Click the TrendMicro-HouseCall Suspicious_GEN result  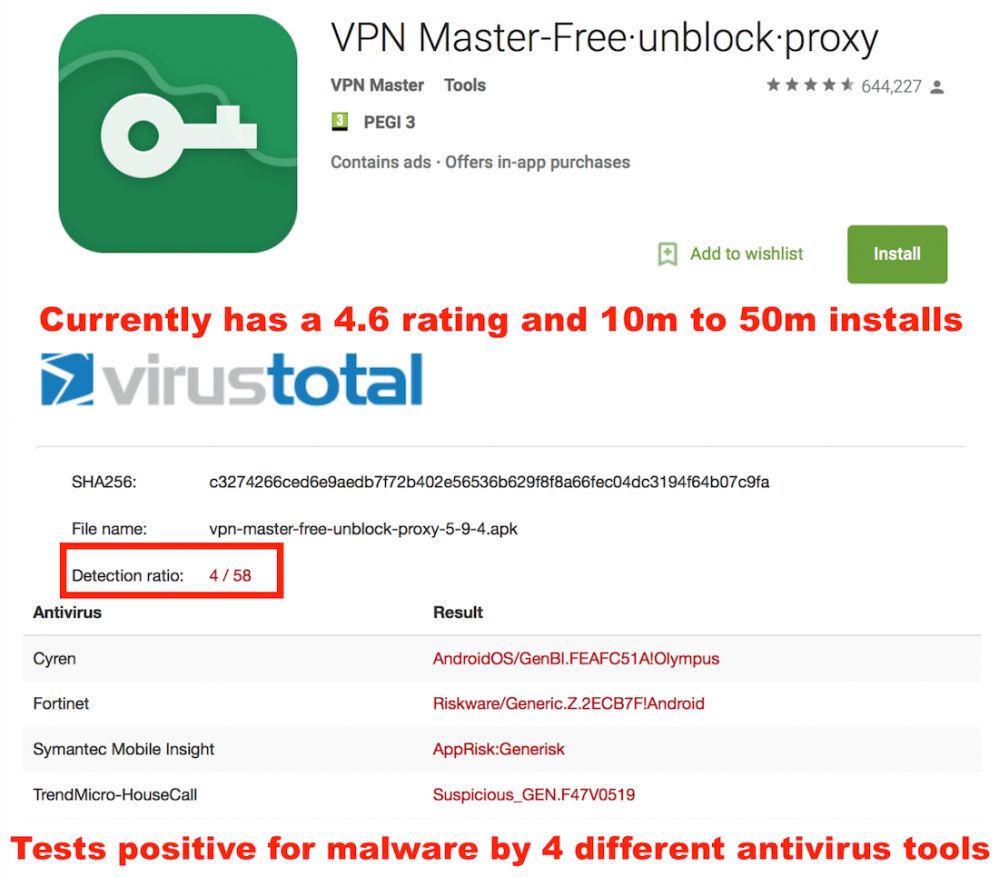[534, 795]
